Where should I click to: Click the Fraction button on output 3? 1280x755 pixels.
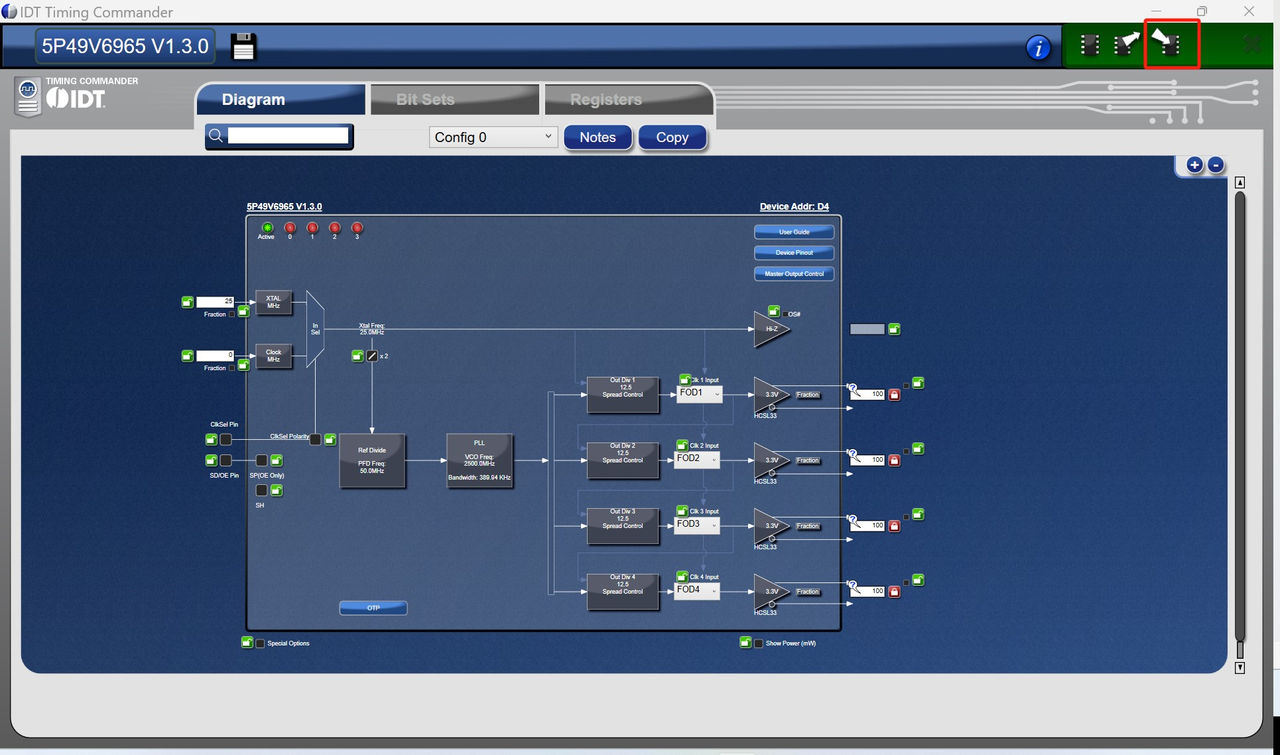click(x=808, y=526)
